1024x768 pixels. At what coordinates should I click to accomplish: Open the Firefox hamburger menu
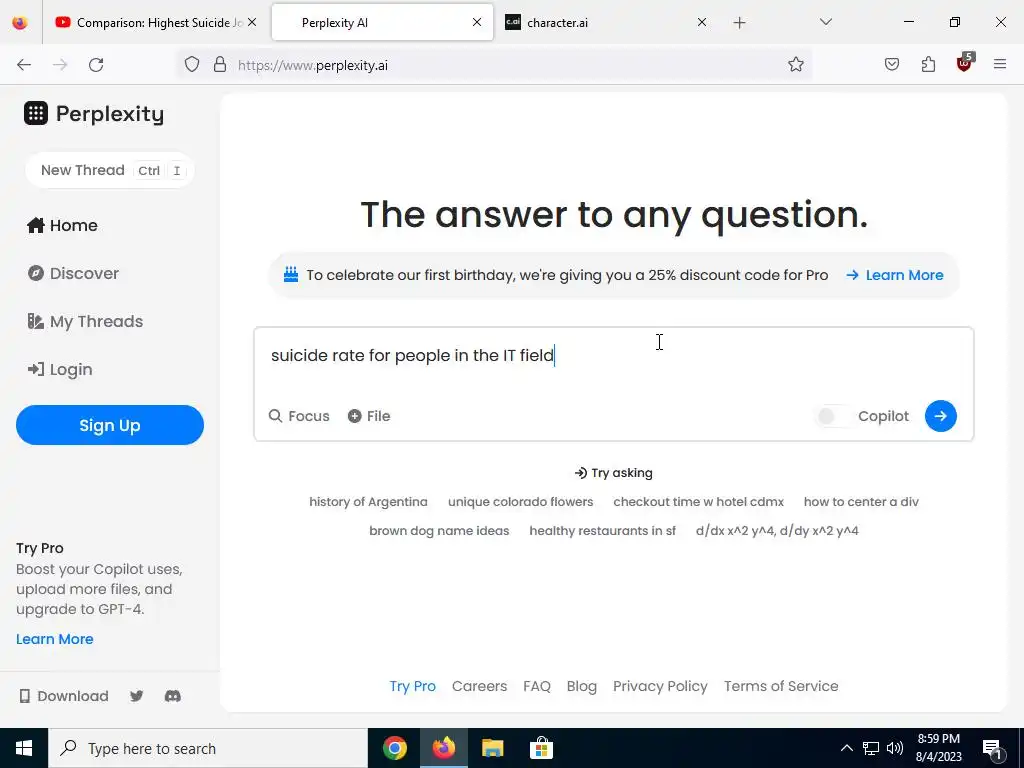tap(1000, 64)
